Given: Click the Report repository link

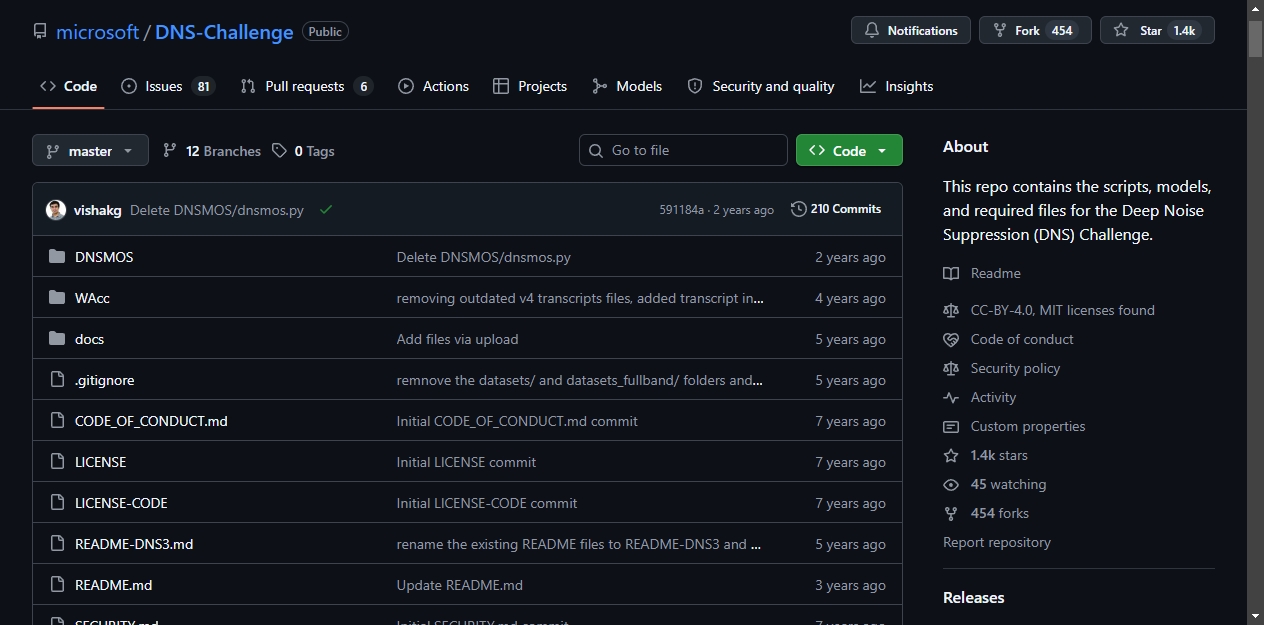Looking at the screenshot, I should (997, 542).
